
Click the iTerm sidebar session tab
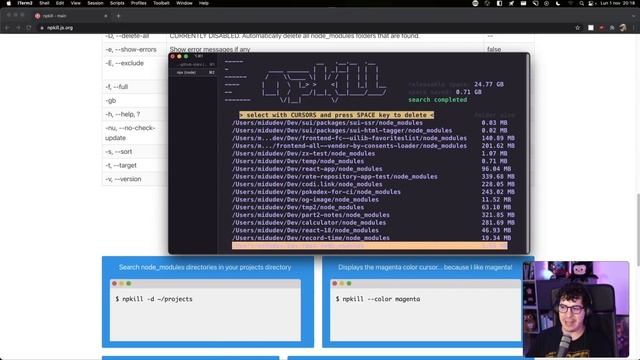point(193,72)
